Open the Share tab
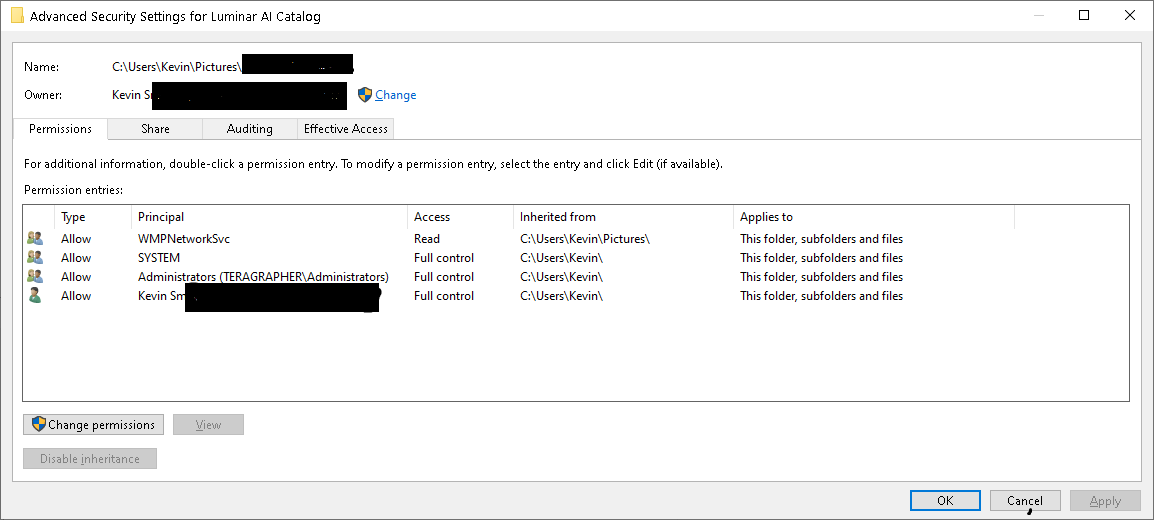Screen dimensions: 1154x520 point(155,129)
